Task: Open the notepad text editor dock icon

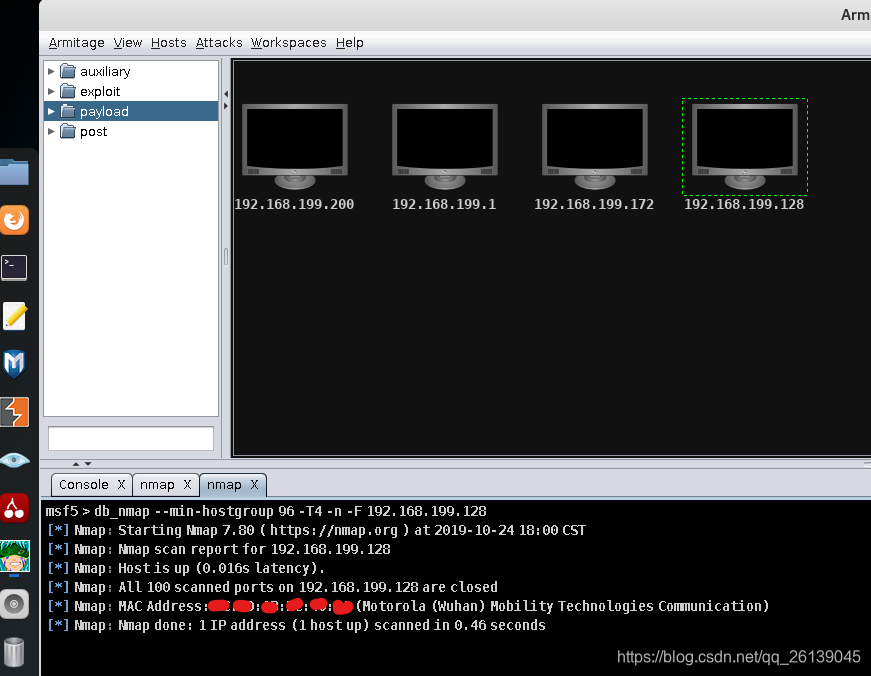Action: [14, 316]
